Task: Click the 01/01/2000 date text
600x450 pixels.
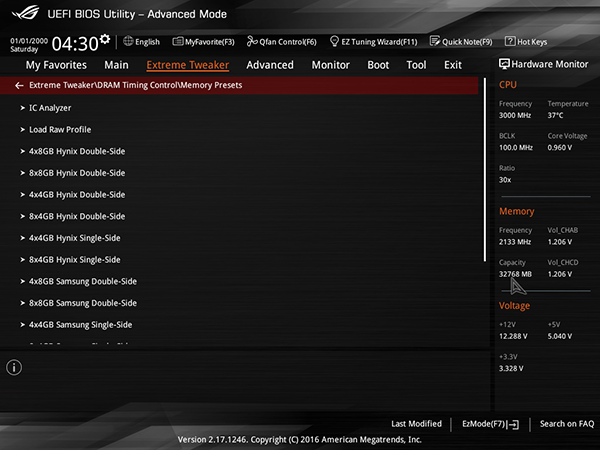Action: pyautogui.click(x=29, y=41)
